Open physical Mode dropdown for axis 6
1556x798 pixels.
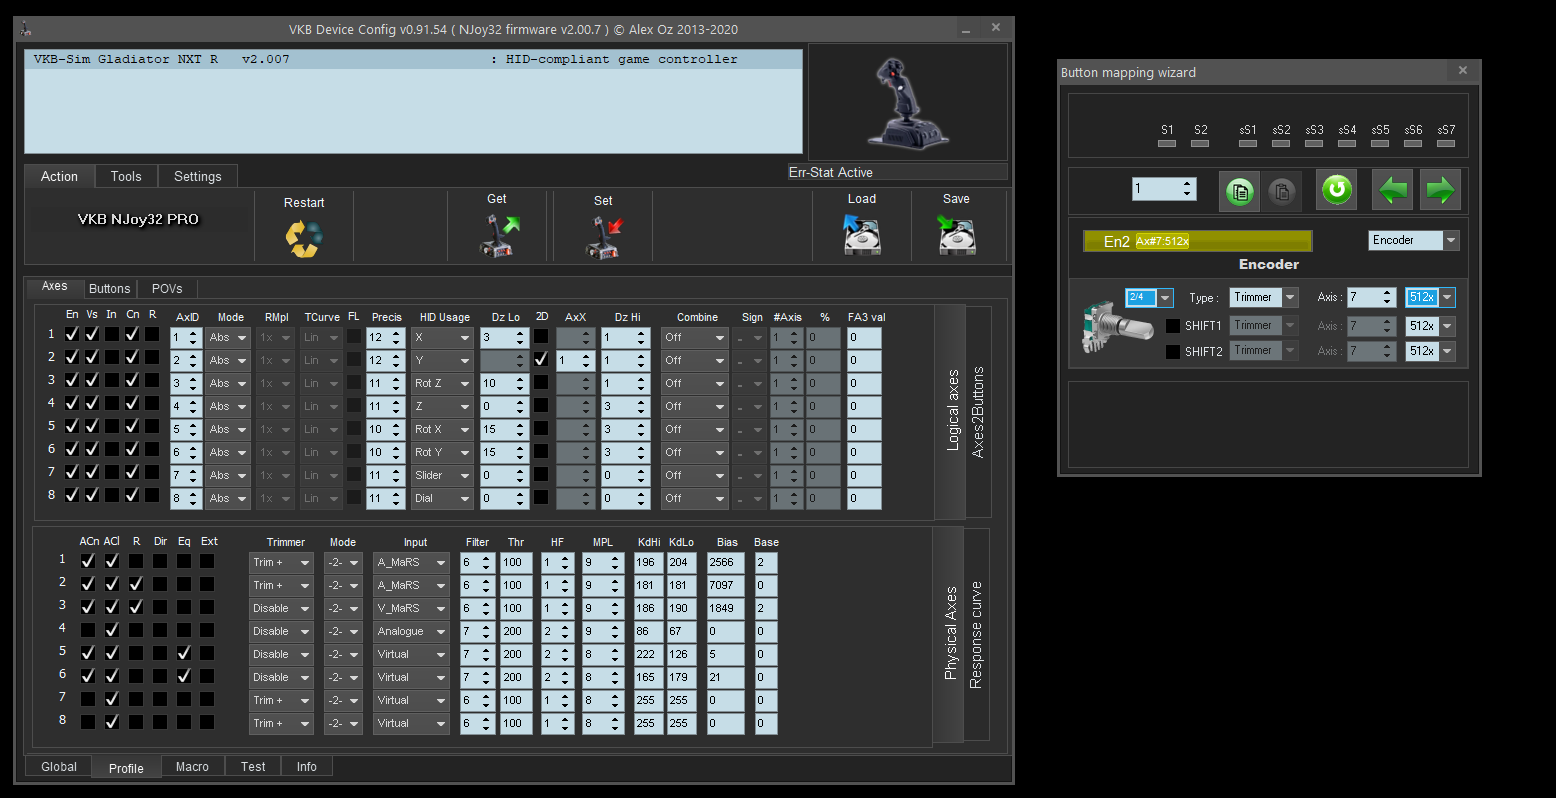point(343,678)
